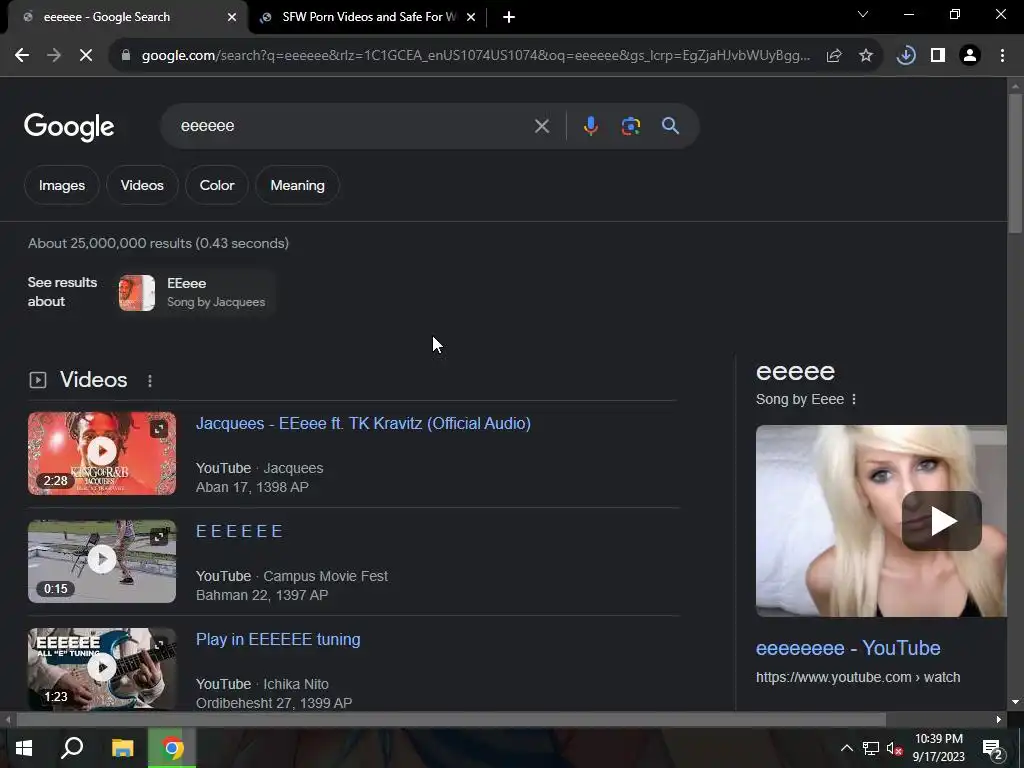Click the Google logo

click(x=69, y=127)
